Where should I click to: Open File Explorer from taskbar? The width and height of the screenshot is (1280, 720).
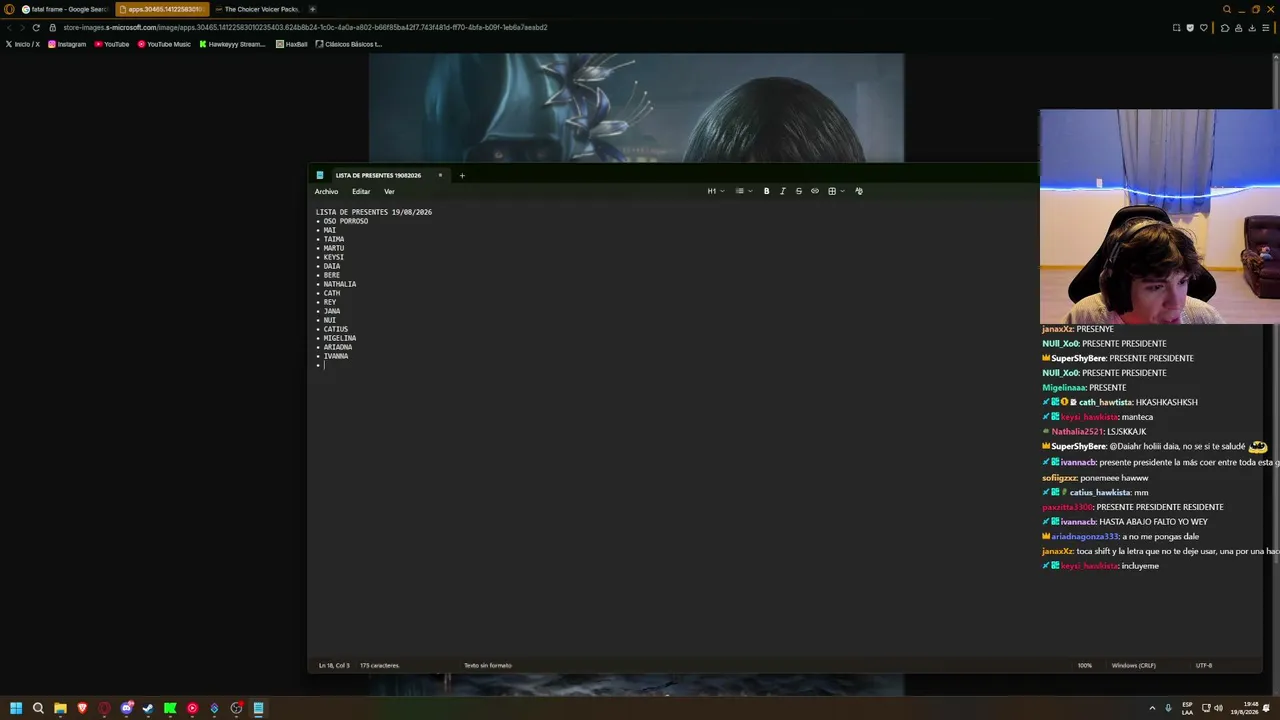click(60, 708)
